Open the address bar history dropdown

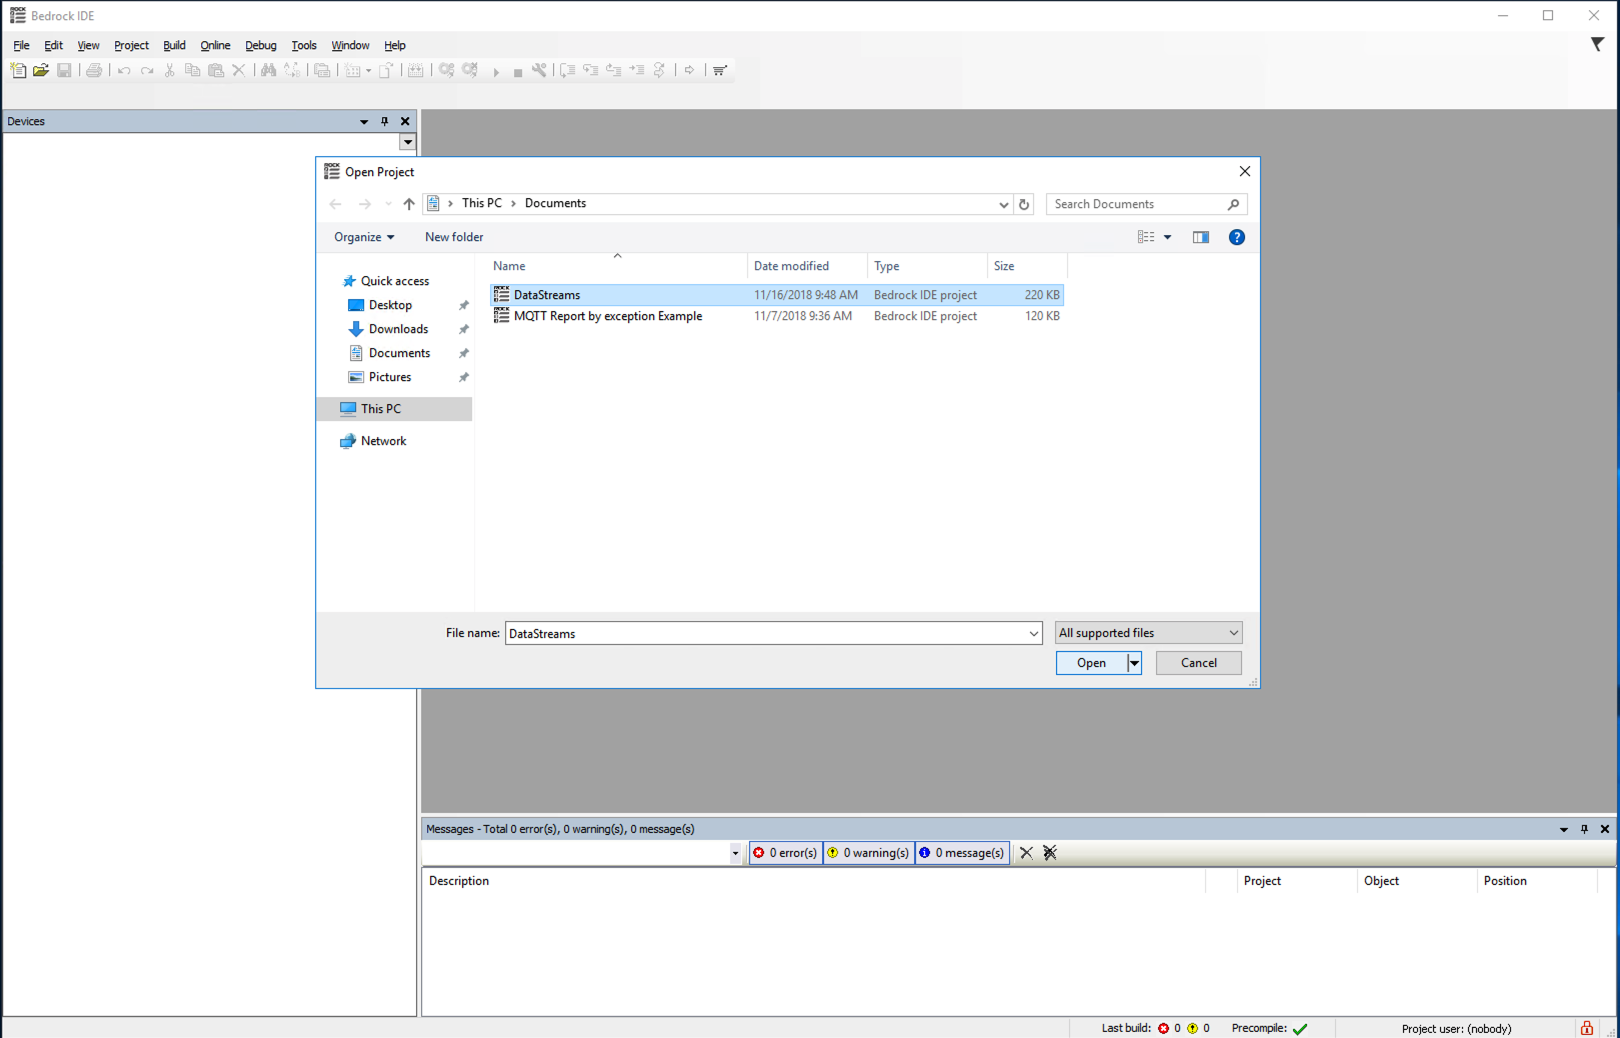pos(1004,204)
